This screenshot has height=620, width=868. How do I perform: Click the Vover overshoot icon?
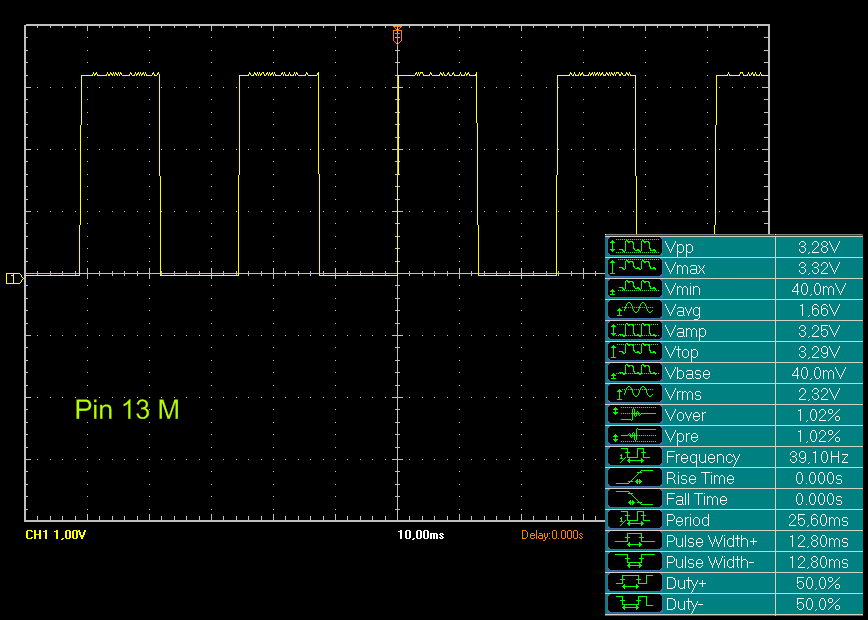click(634, 415)
